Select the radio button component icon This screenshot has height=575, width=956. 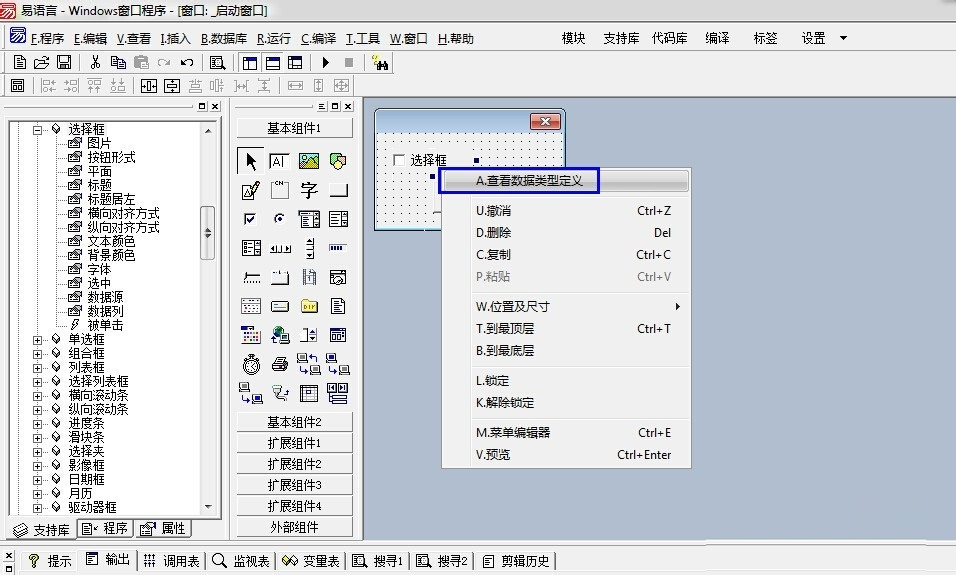[x=279, y=218]
